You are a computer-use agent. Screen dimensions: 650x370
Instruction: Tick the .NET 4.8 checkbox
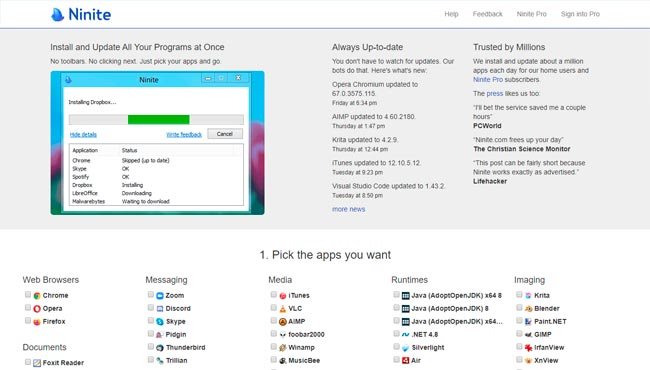click(x=396, y=334)
